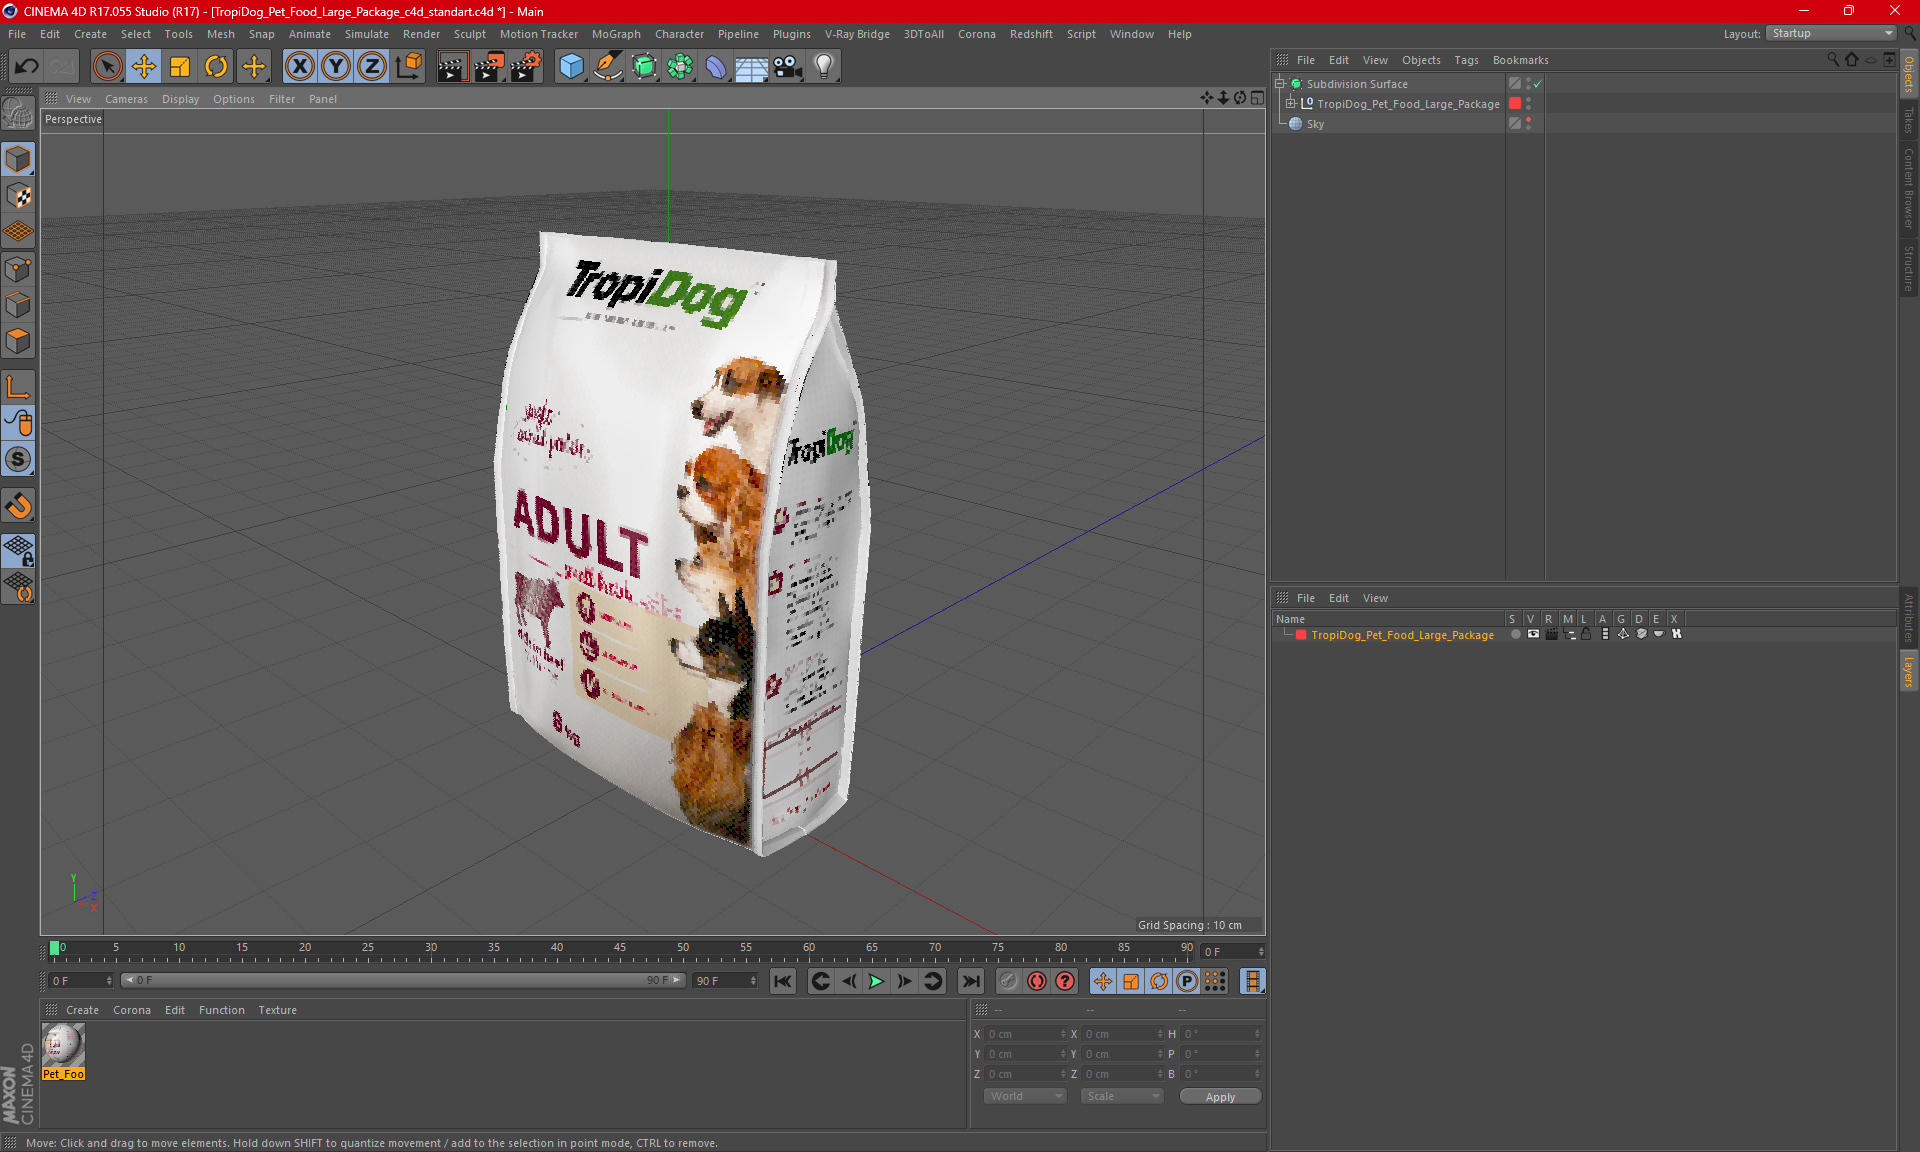Expand TropiDog_Pet_Food_Large_Package object
This screenshot has width=1920, height=1152.
click(x=1291, y=104)
